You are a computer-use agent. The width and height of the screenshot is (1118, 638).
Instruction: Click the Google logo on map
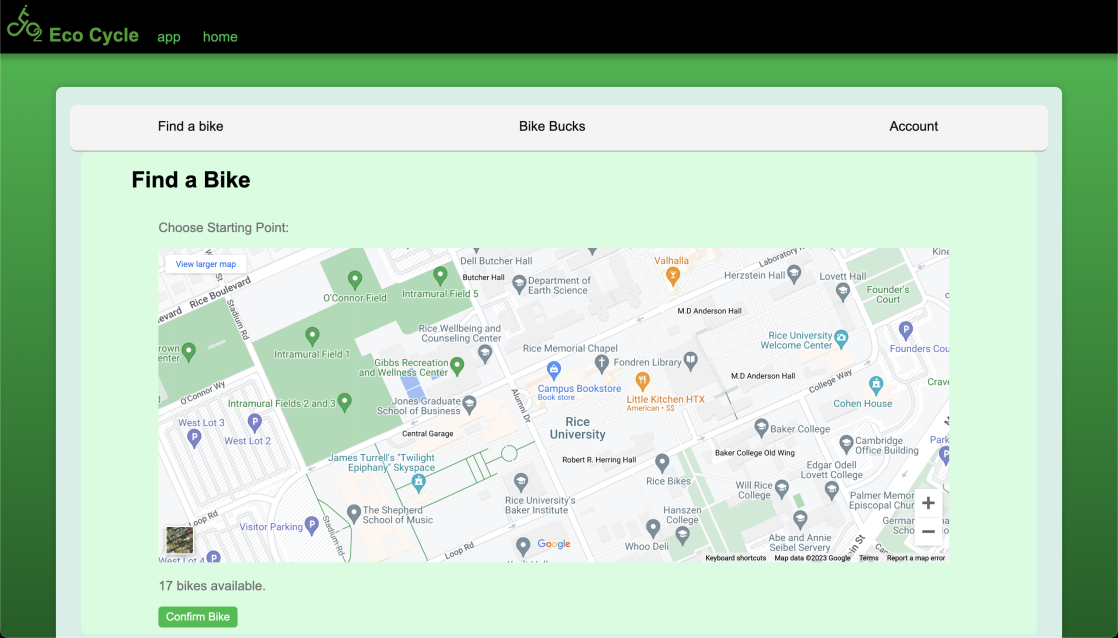554,544
